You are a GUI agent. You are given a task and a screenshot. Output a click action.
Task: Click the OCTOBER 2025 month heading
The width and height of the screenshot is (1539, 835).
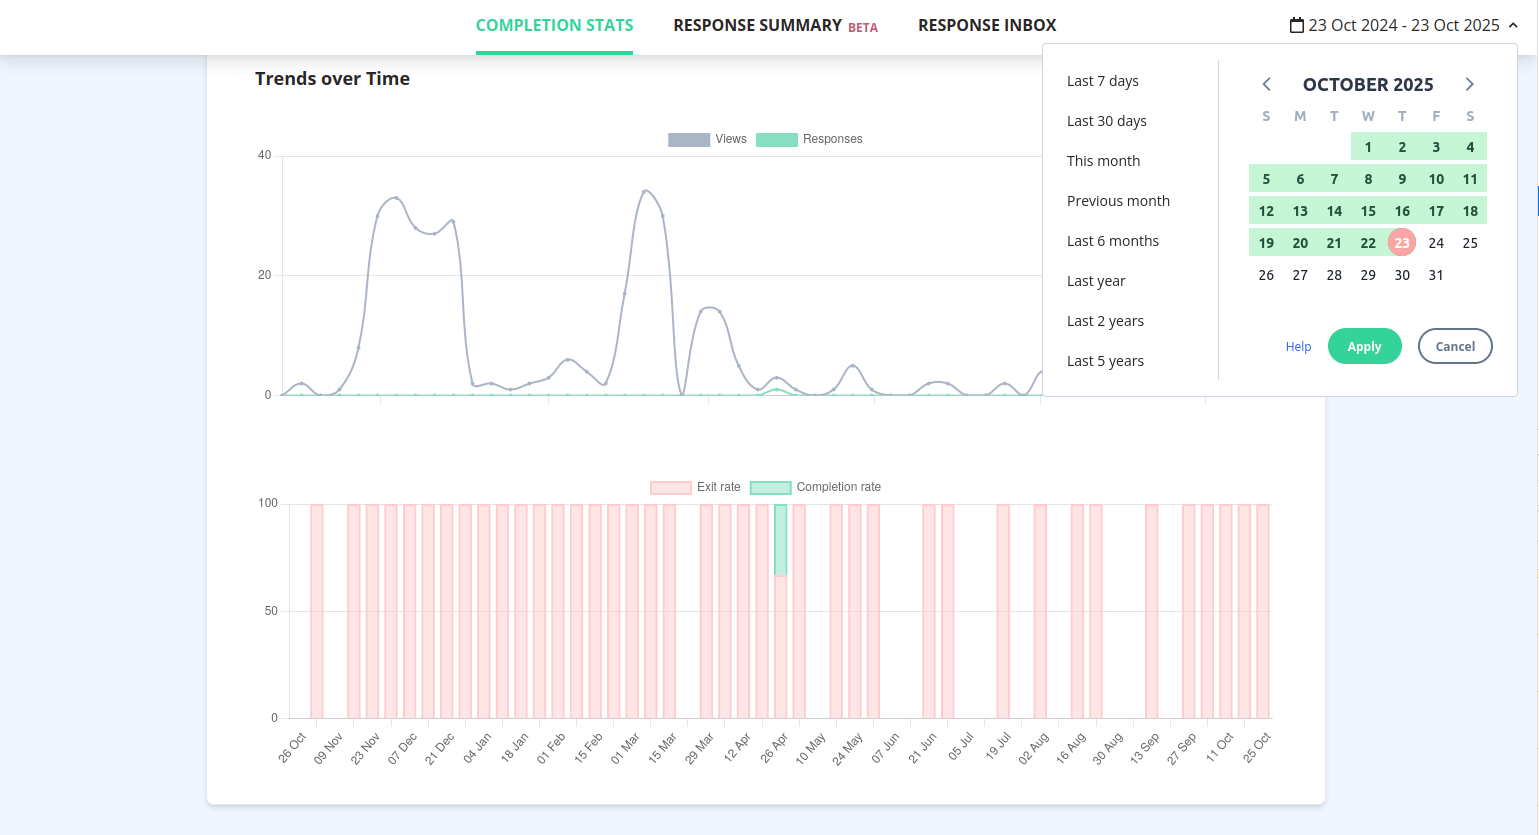1367,84
